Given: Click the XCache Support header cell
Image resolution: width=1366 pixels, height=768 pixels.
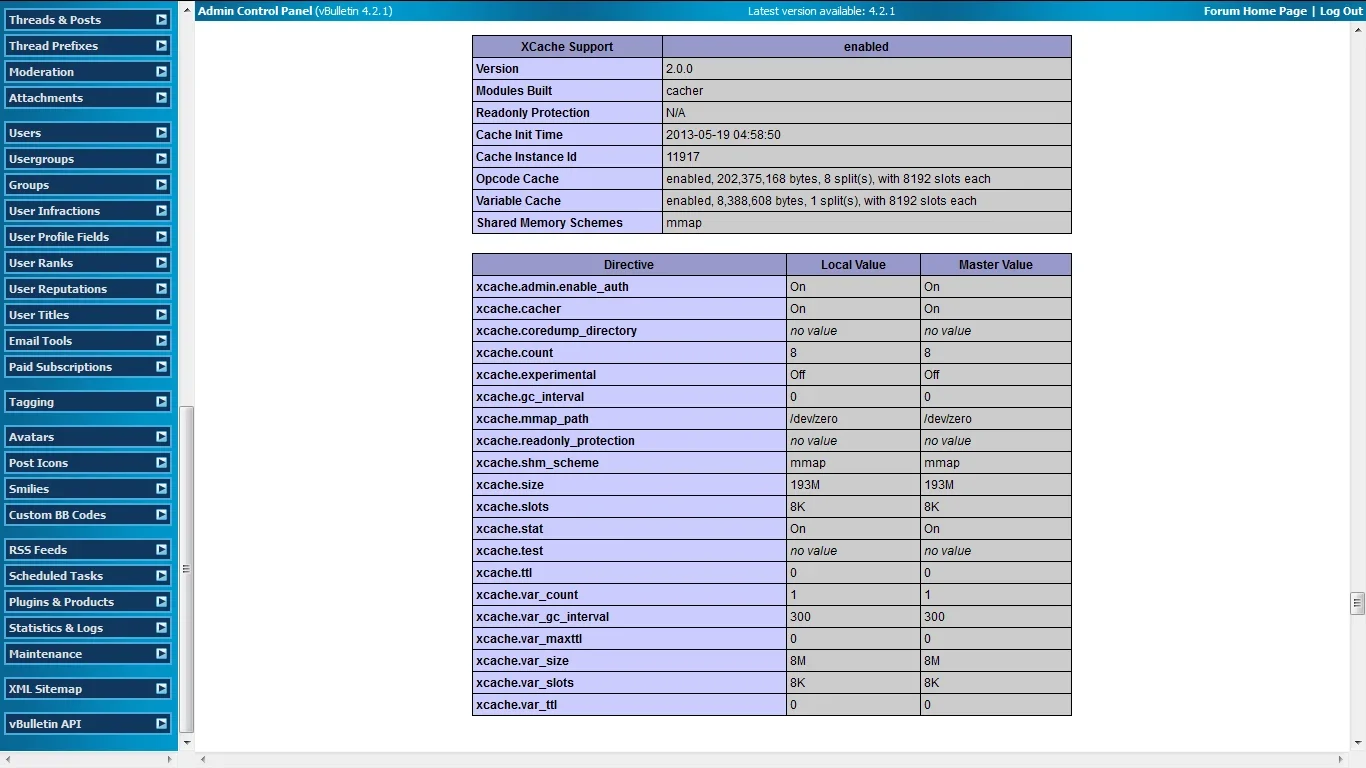Looking at the screenshot, I should pos(567,47).
